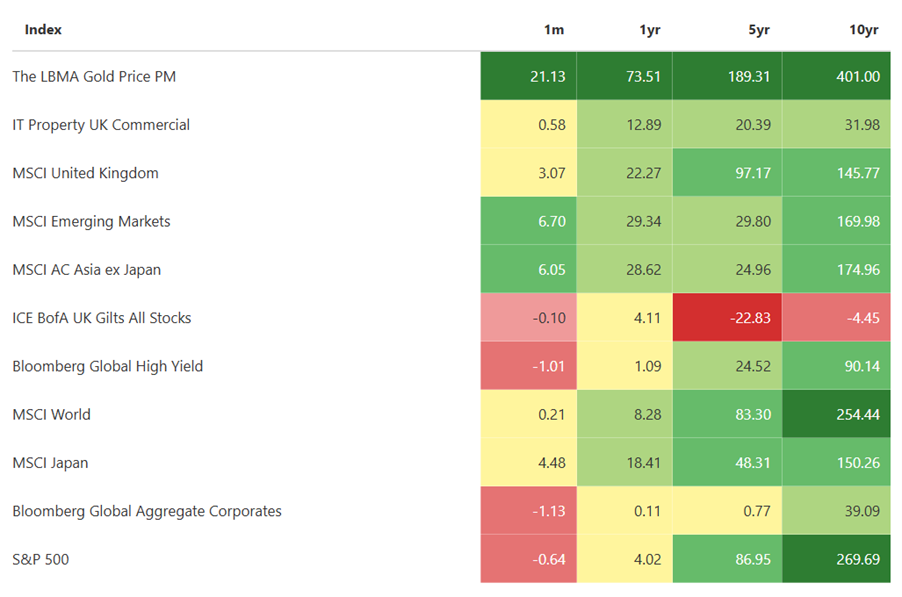The image size is (902, 597).
Task: Select Bloomberg Global Aggregate Corporates label
Action: [147, 511]
